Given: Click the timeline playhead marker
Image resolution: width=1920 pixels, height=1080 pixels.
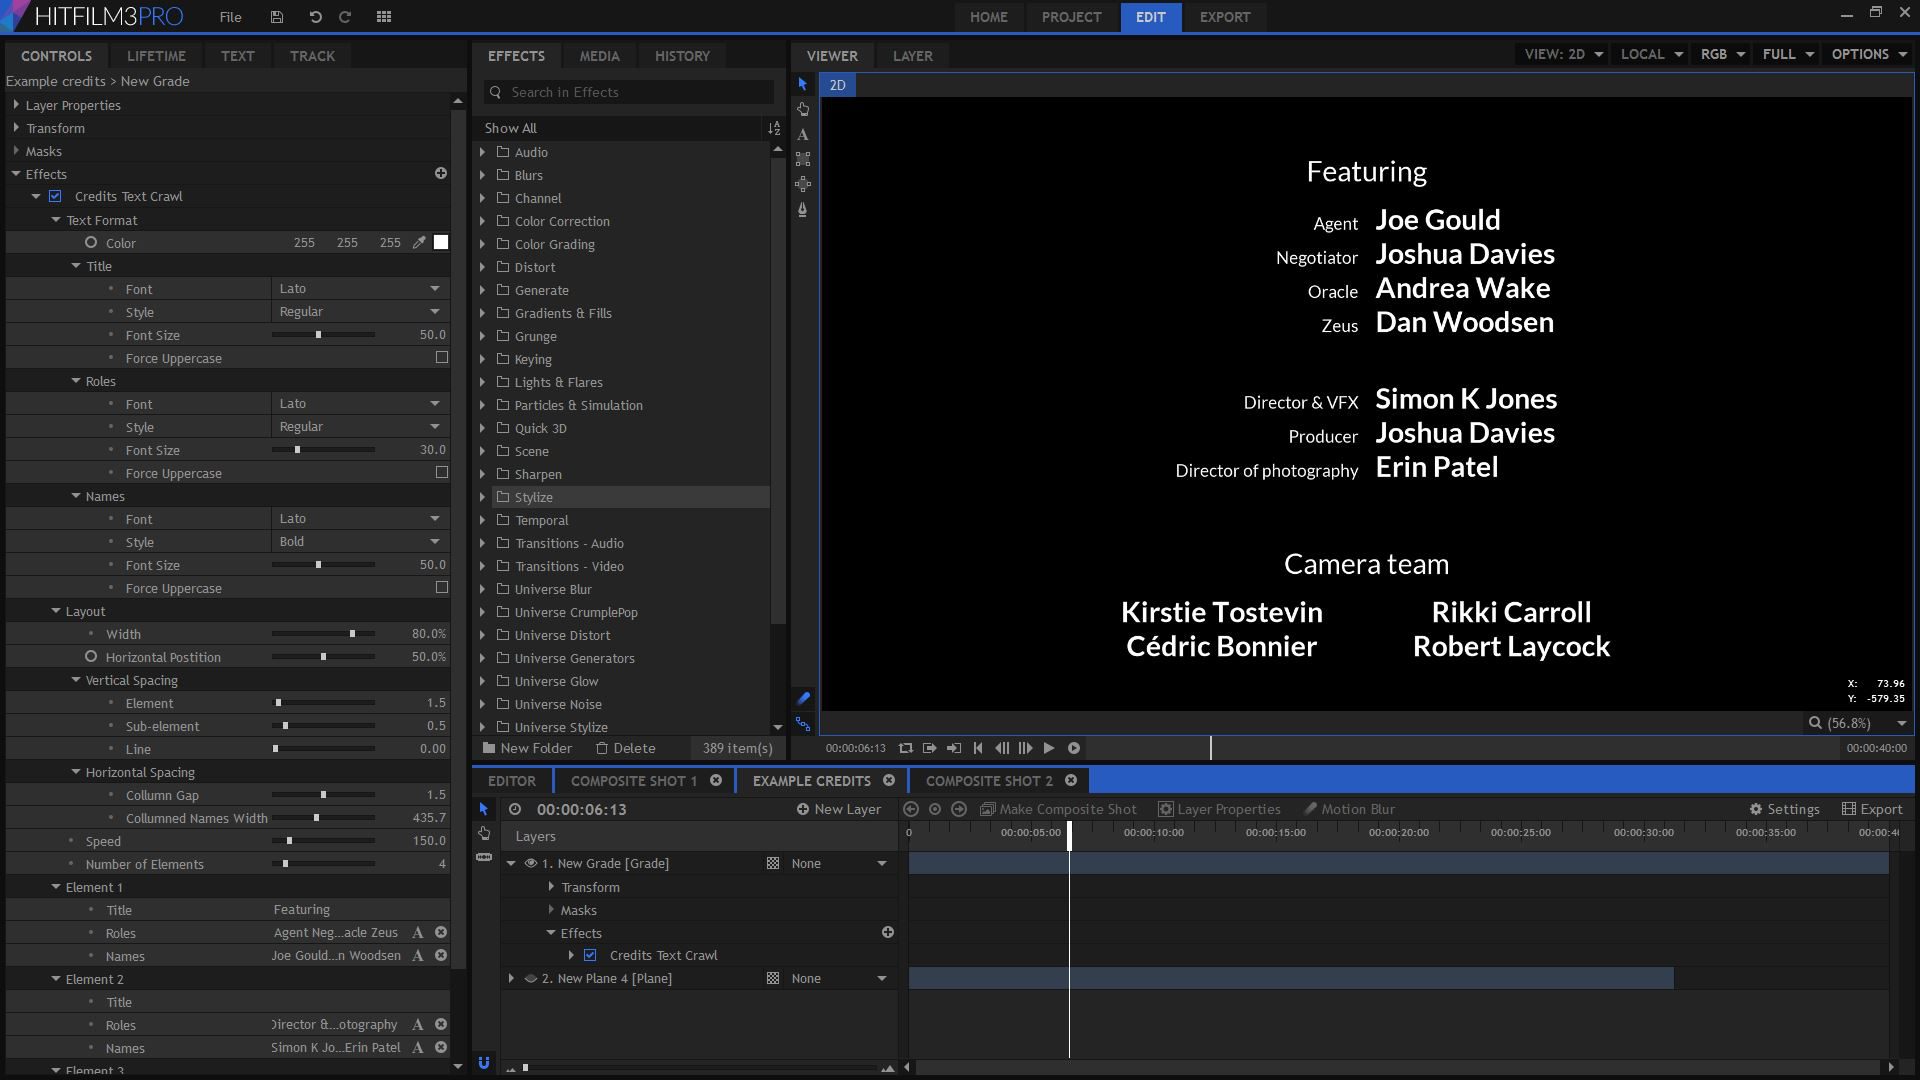Looking at the screenshot, I should [1068, 831].
